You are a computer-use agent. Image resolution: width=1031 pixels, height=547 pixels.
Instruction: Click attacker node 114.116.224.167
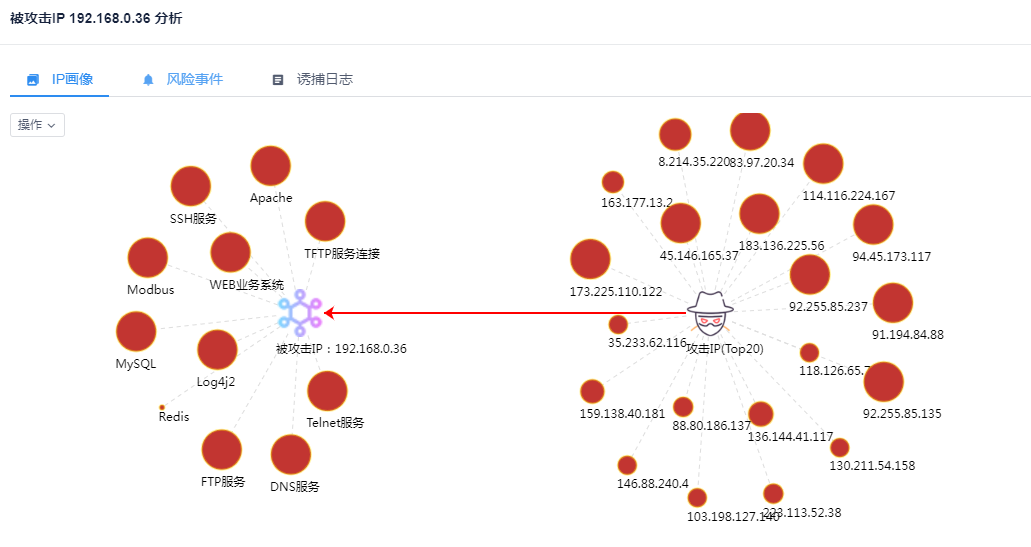823,164
